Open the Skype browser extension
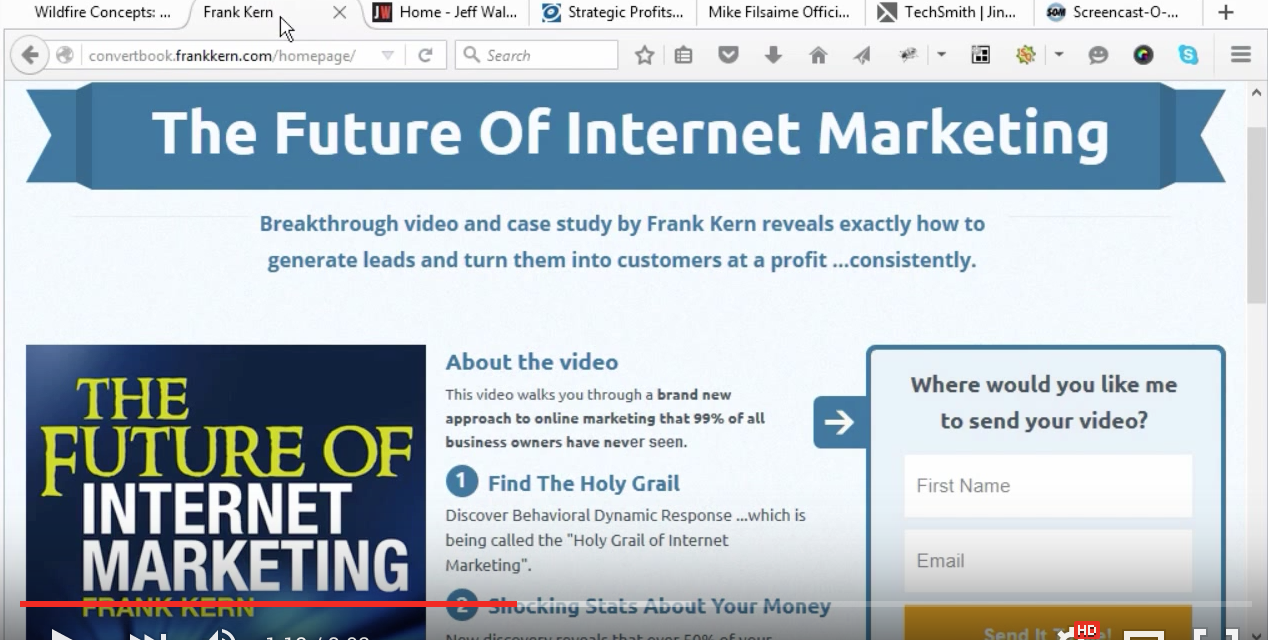This screenshot has height=640, width=1268. click(1188, 55)
